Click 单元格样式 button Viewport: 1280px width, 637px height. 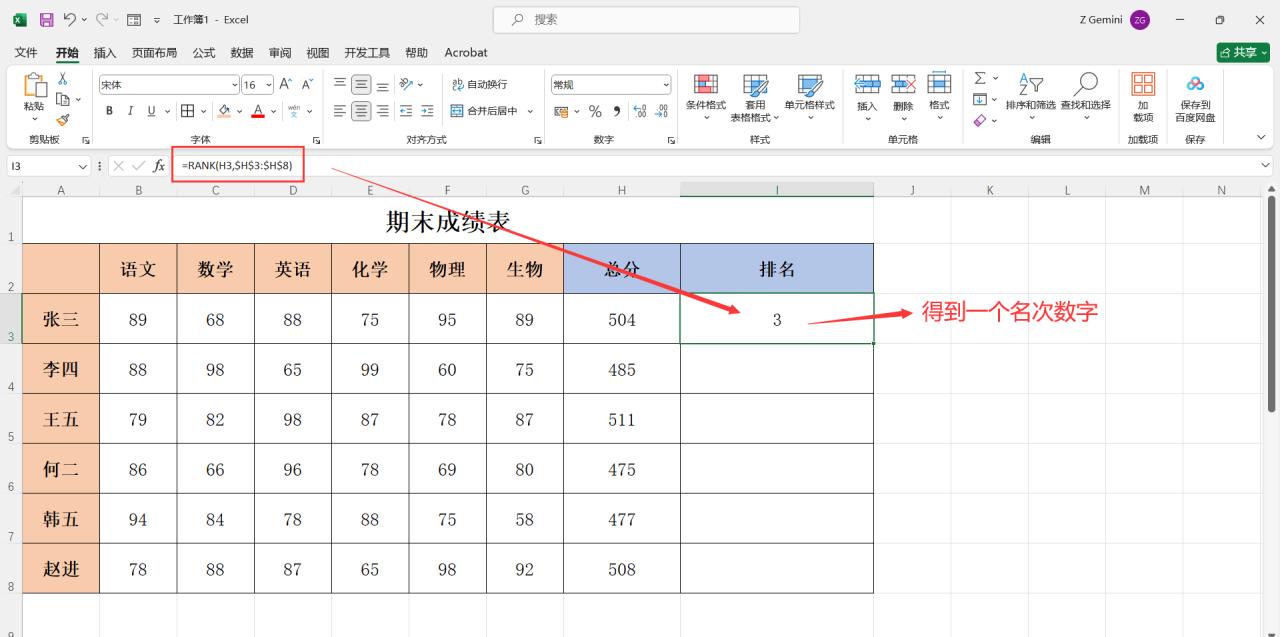coord(809,97)
